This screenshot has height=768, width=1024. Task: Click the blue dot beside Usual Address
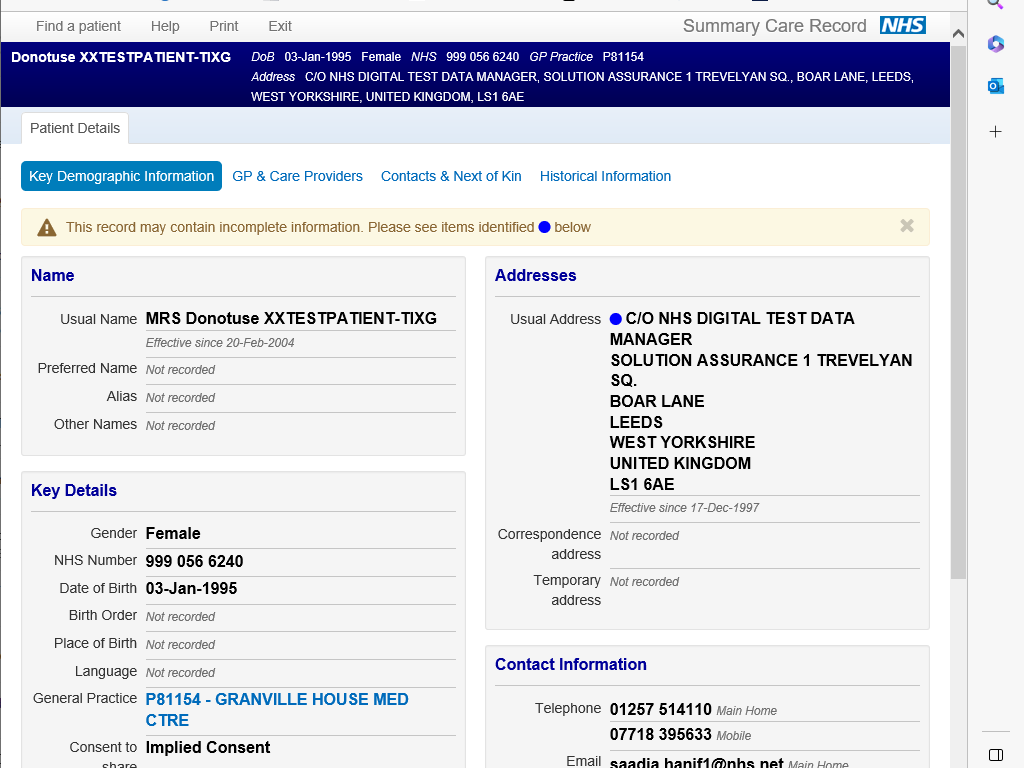(615, 319)
